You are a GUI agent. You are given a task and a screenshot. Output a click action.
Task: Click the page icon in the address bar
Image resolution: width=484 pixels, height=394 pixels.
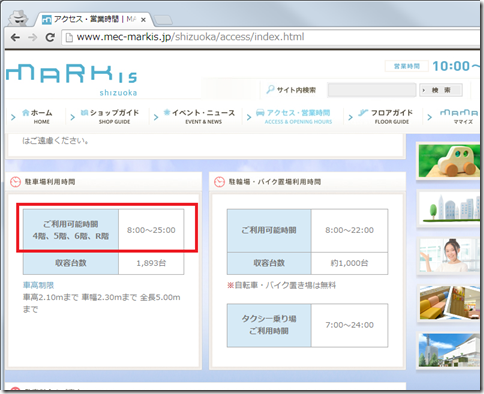(x=69, y=37)
